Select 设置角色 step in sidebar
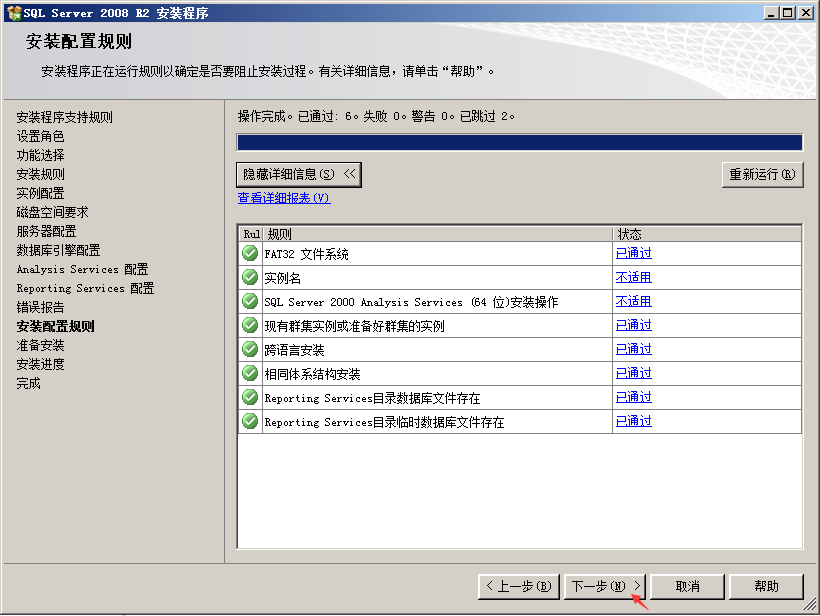 pos(40,136)
